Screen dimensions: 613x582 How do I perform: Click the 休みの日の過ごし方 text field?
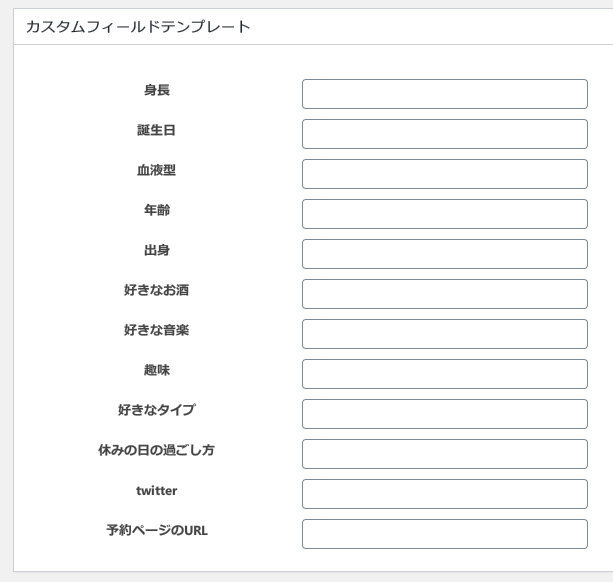444,454
